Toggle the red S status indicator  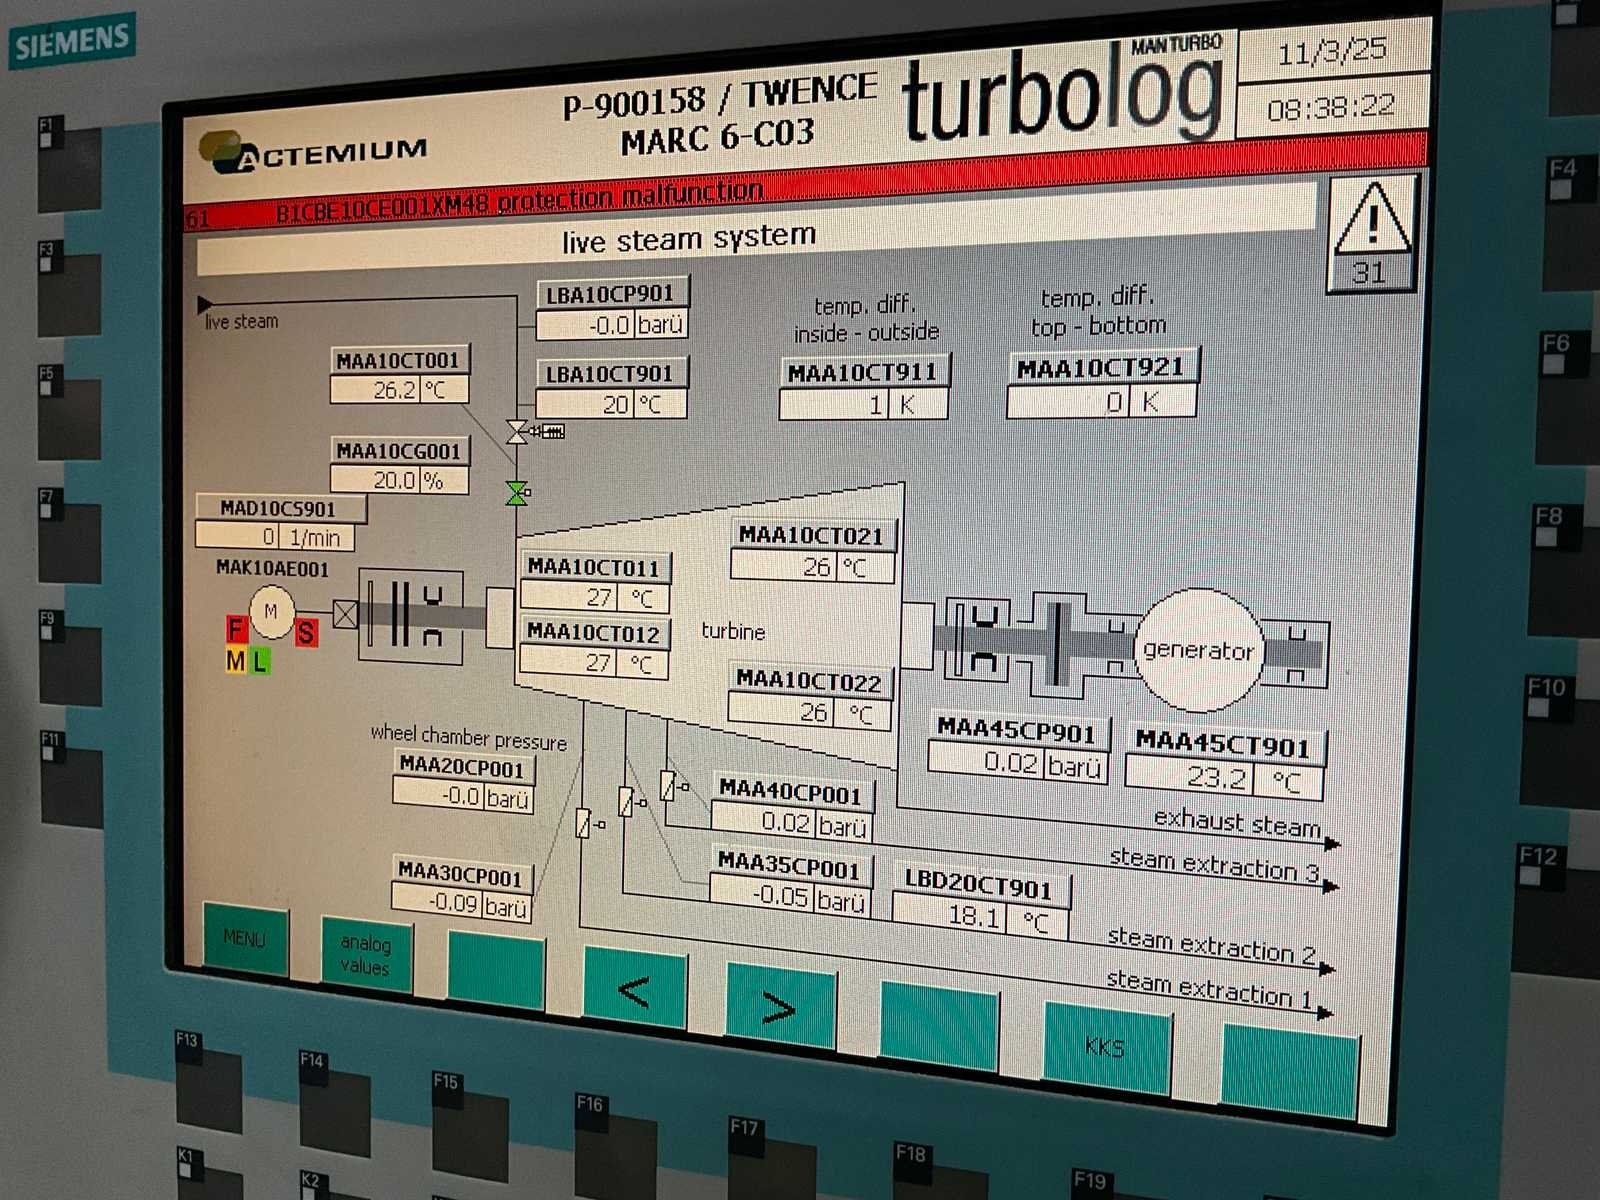pos(306,633)
